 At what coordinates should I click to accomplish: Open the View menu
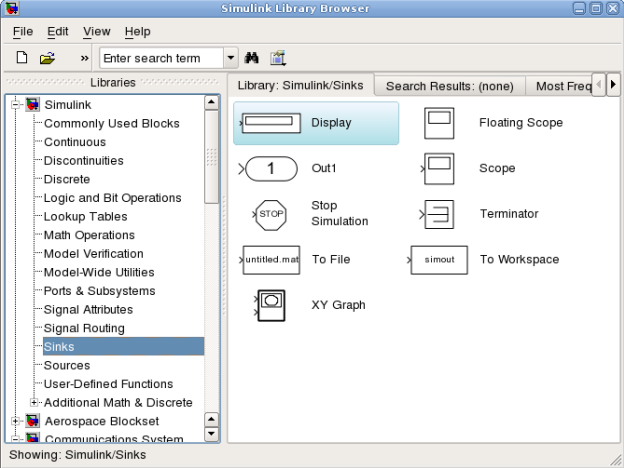click(x=97, y=31)
